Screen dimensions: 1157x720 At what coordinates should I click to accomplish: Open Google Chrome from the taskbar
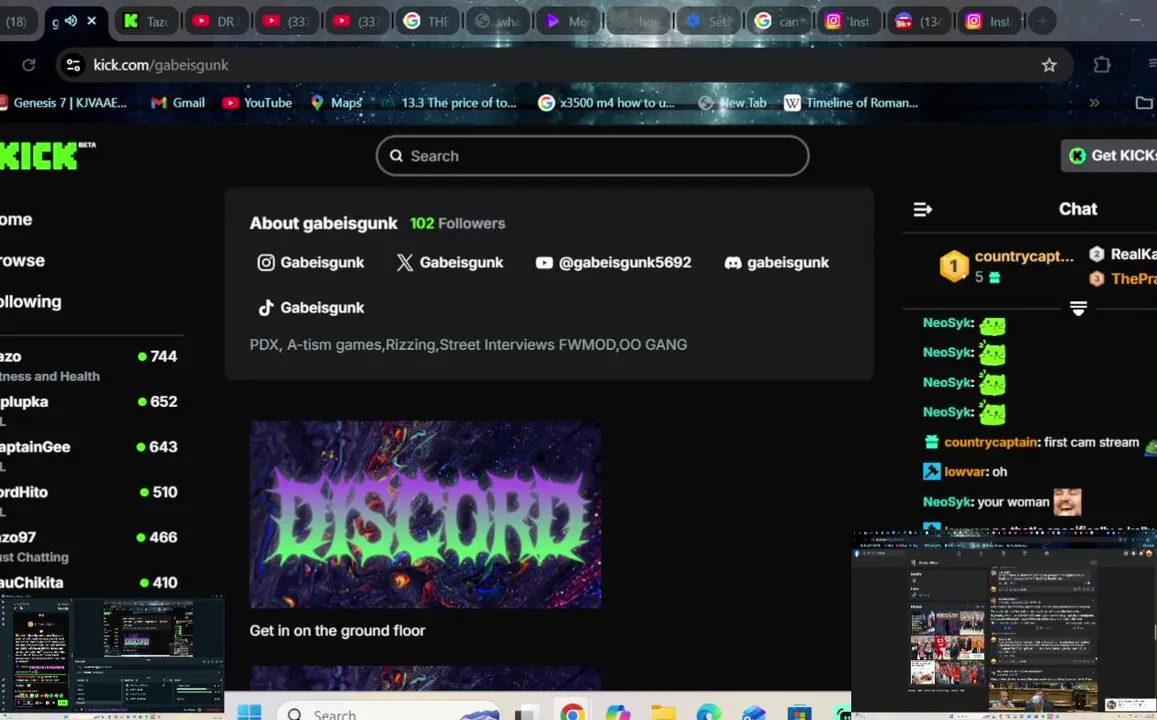click(x=572, y=712)
